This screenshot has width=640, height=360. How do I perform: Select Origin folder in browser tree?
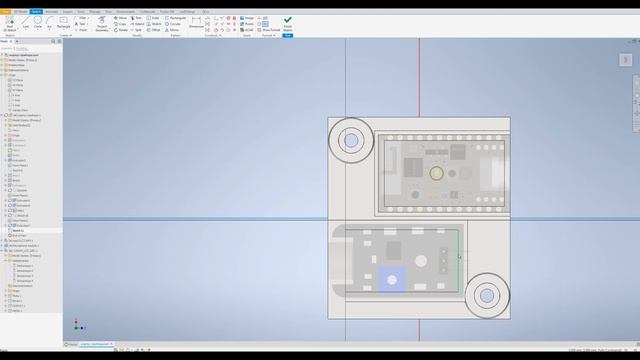pos(11,75)
